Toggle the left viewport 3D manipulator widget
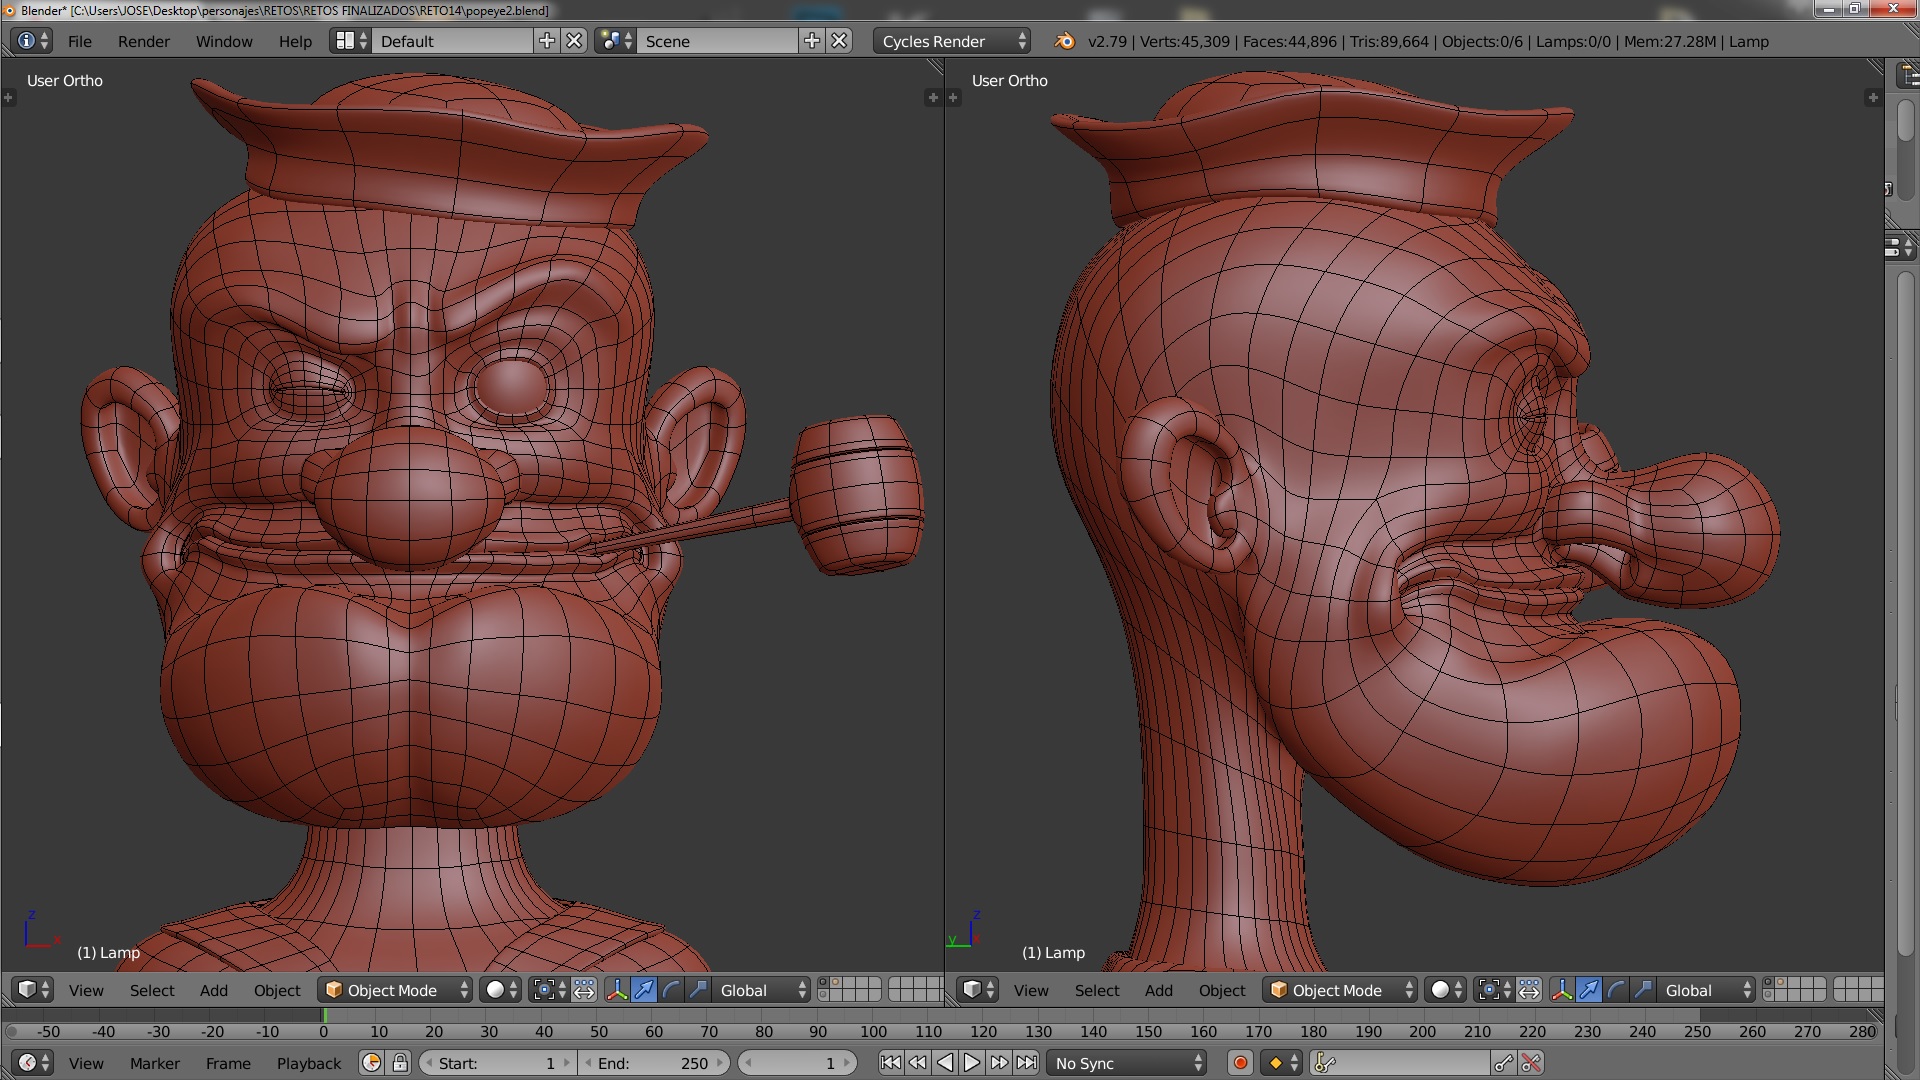This screenshot has height=1080, width=1920. tap(617, 990)
